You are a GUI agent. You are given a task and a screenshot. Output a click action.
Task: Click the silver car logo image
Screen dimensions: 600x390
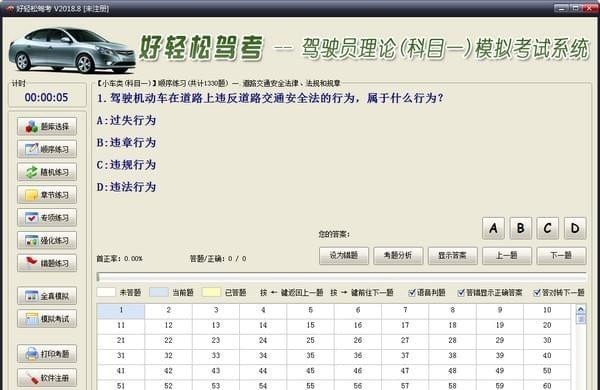72,50
